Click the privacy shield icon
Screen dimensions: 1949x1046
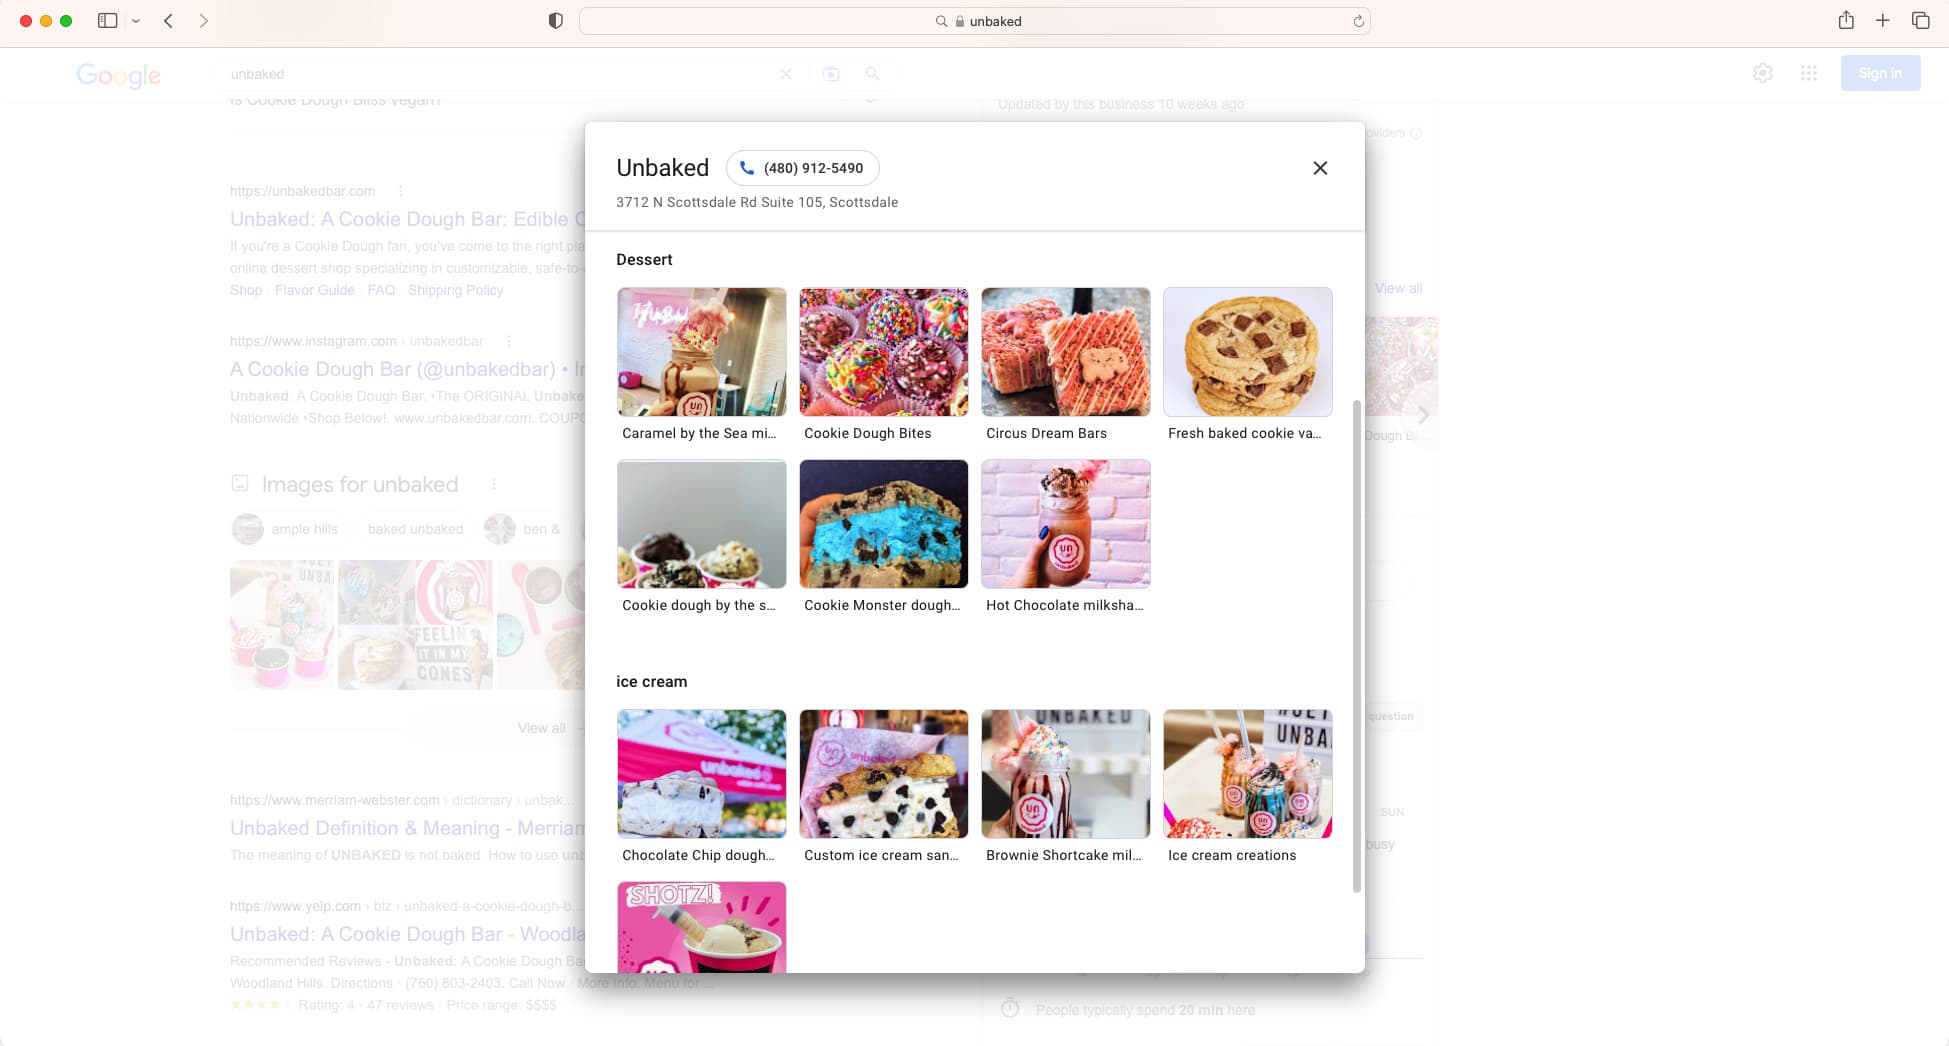point(556,21)
